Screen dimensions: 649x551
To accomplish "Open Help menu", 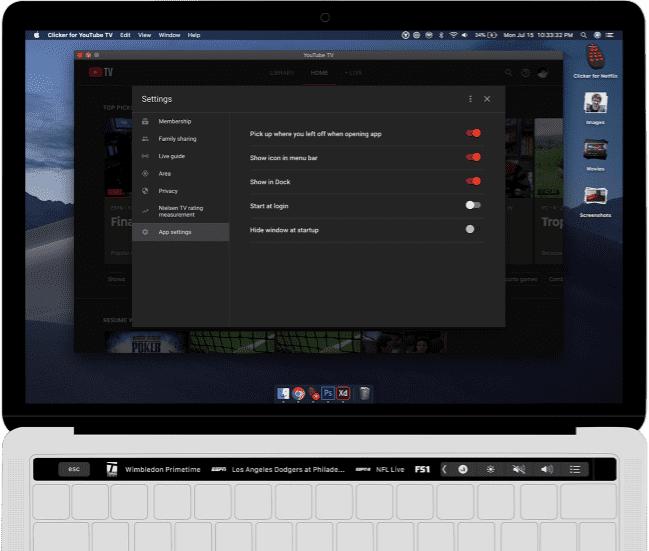I will 194,35.
